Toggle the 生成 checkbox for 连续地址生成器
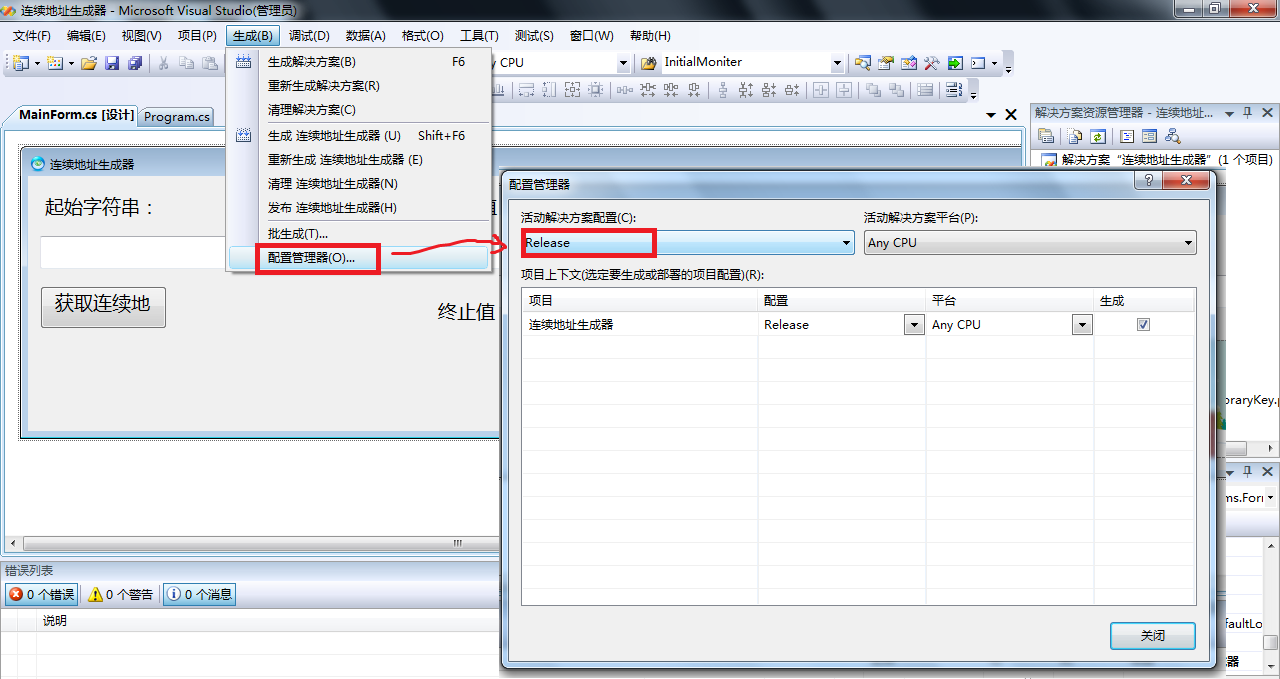 click(x=1144, y=325)
